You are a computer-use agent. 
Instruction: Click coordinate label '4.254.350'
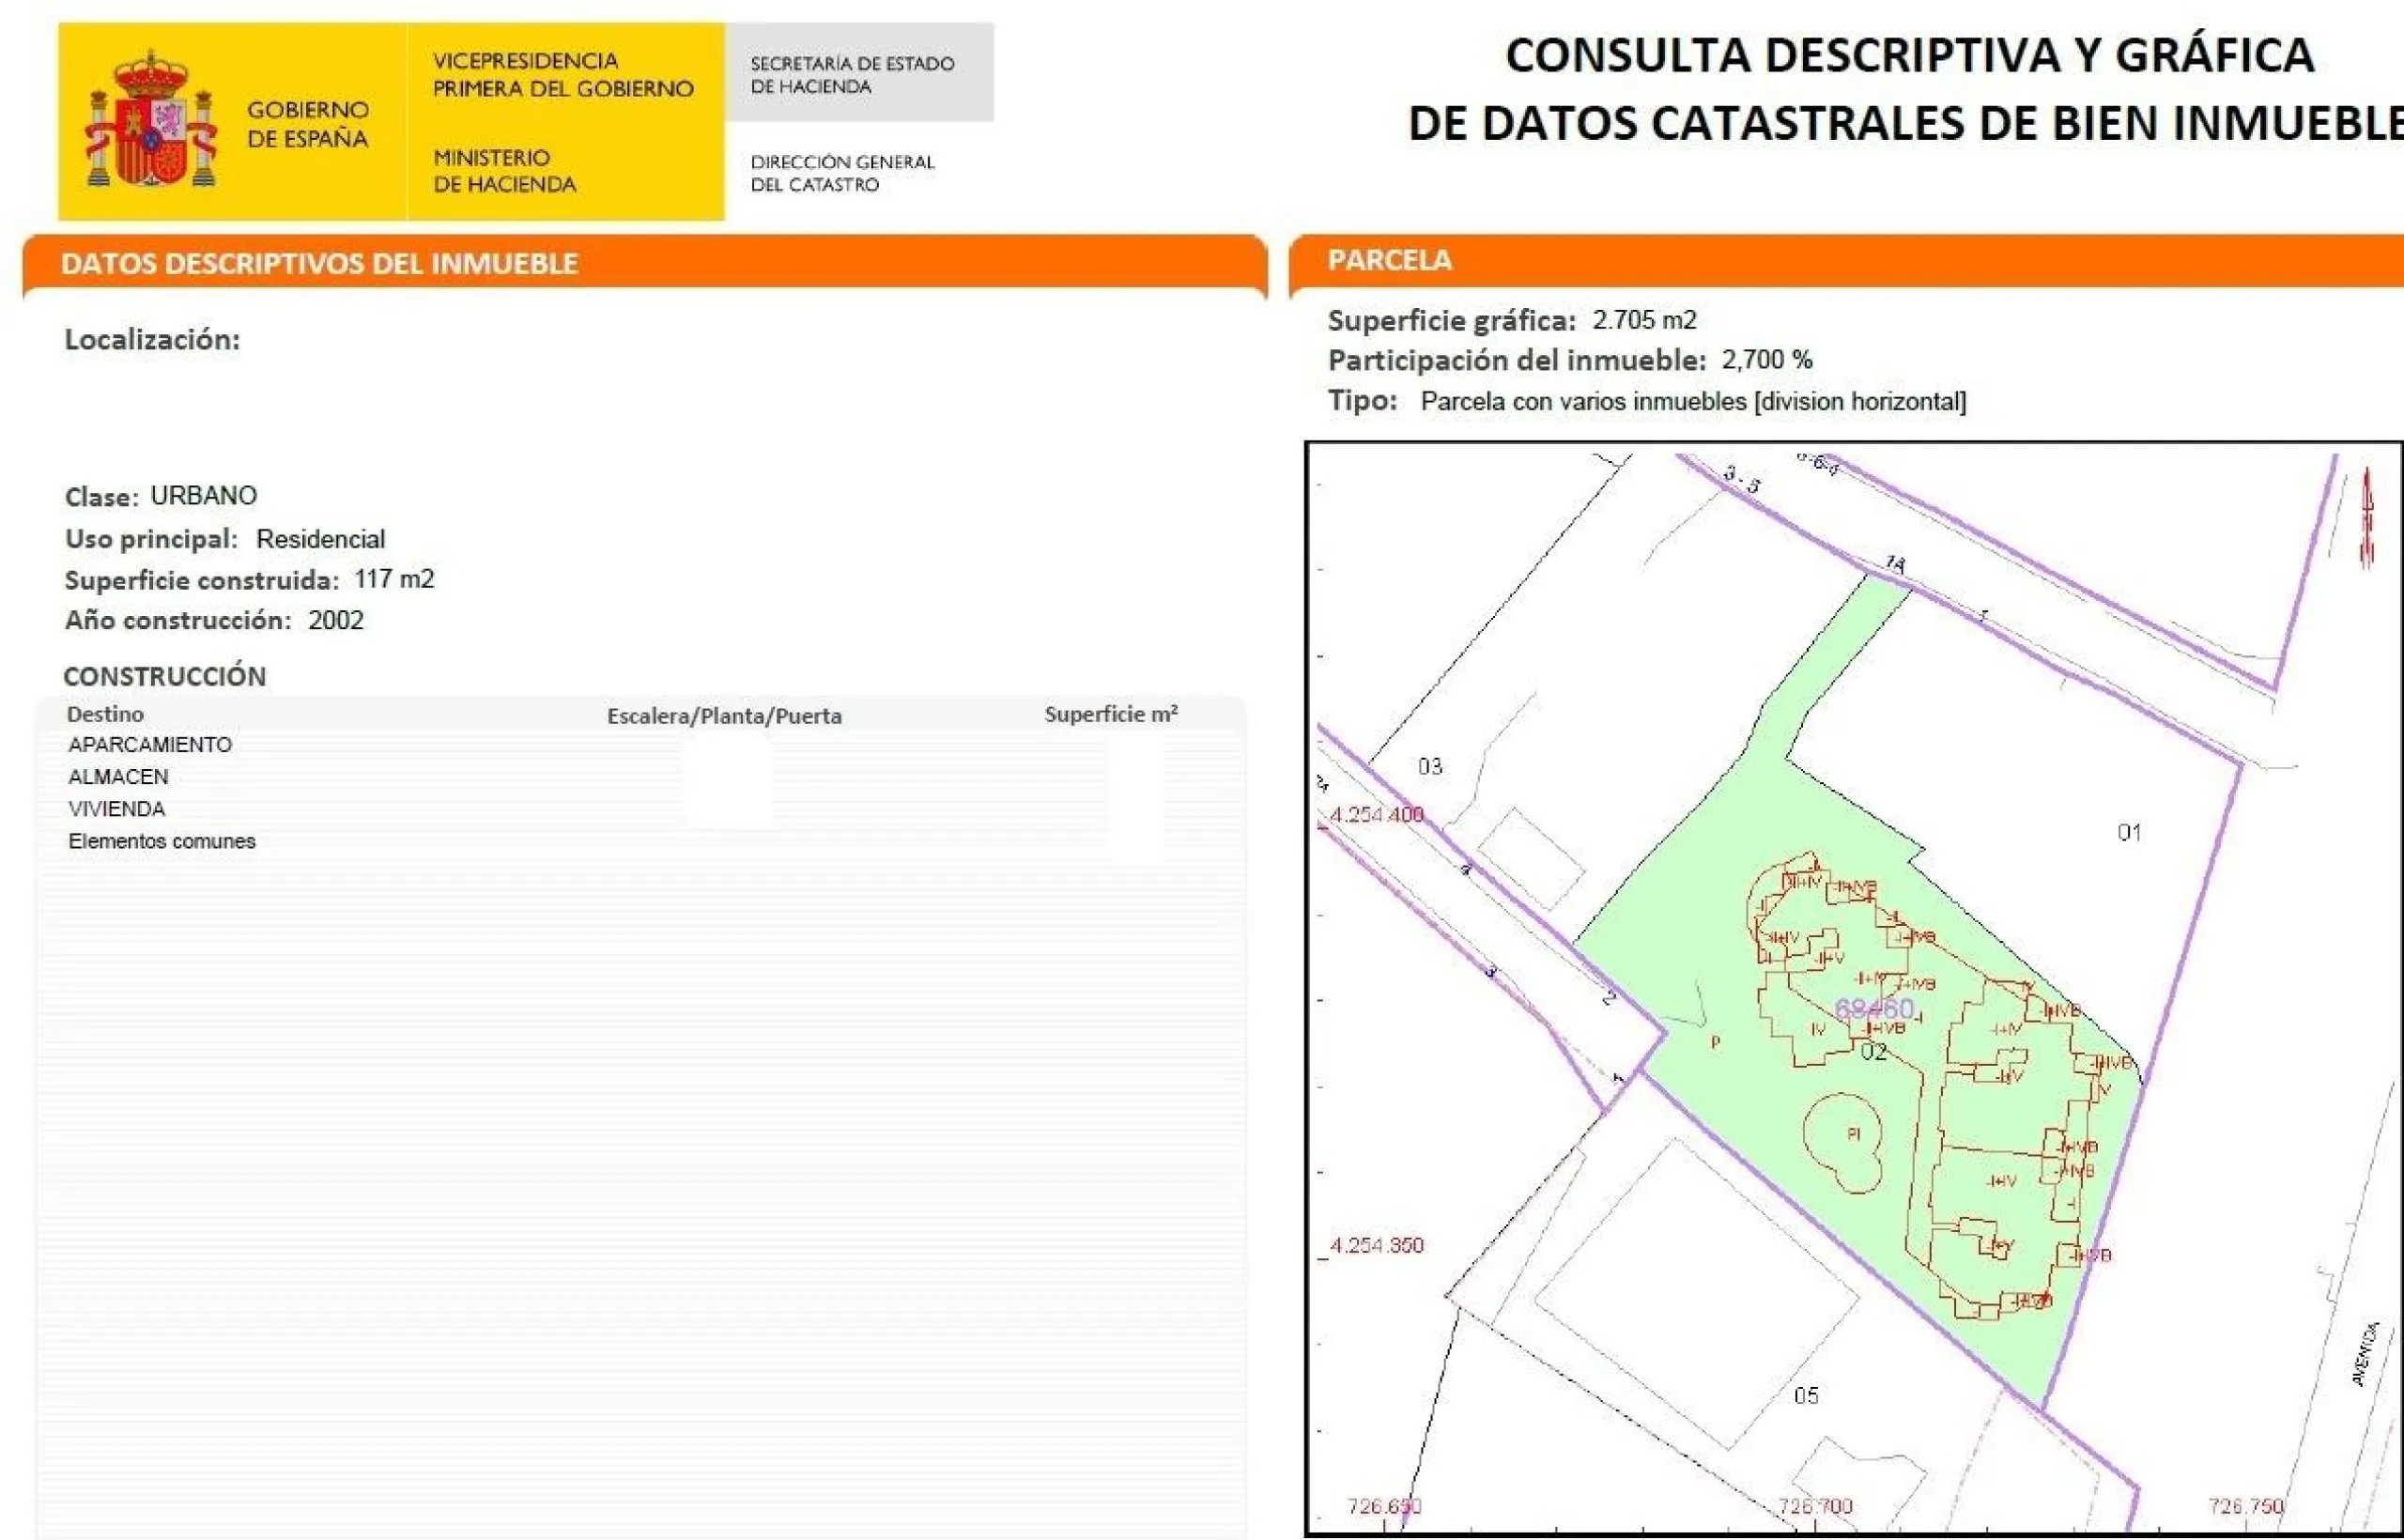1376,1246
